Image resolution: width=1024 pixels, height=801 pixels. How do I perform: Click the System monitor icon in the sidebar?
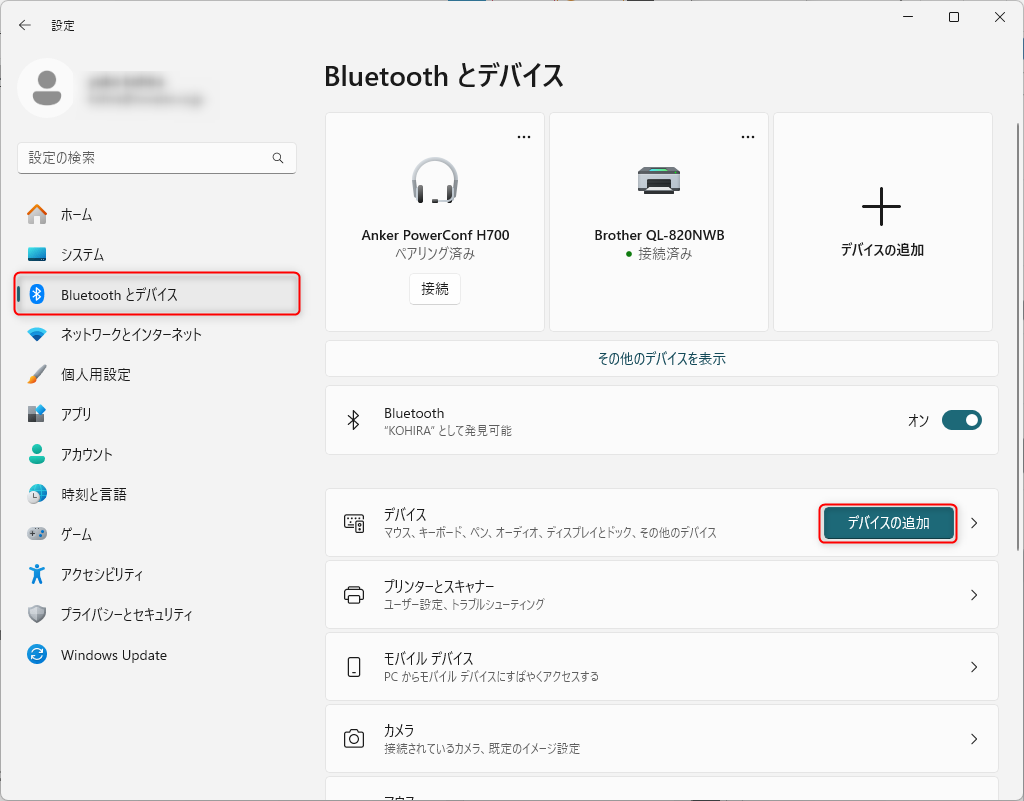[37, 254]
